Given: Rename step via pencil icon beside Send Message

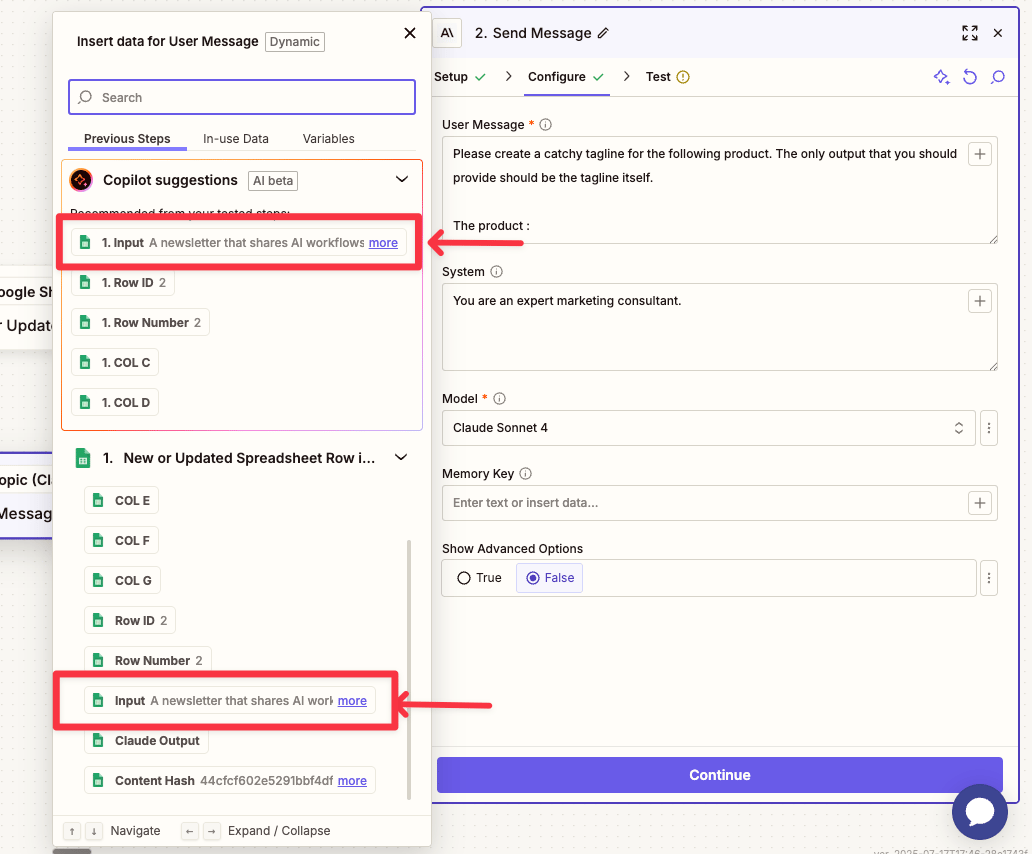Looking at the screenshot, I should (x=603, y=33).
